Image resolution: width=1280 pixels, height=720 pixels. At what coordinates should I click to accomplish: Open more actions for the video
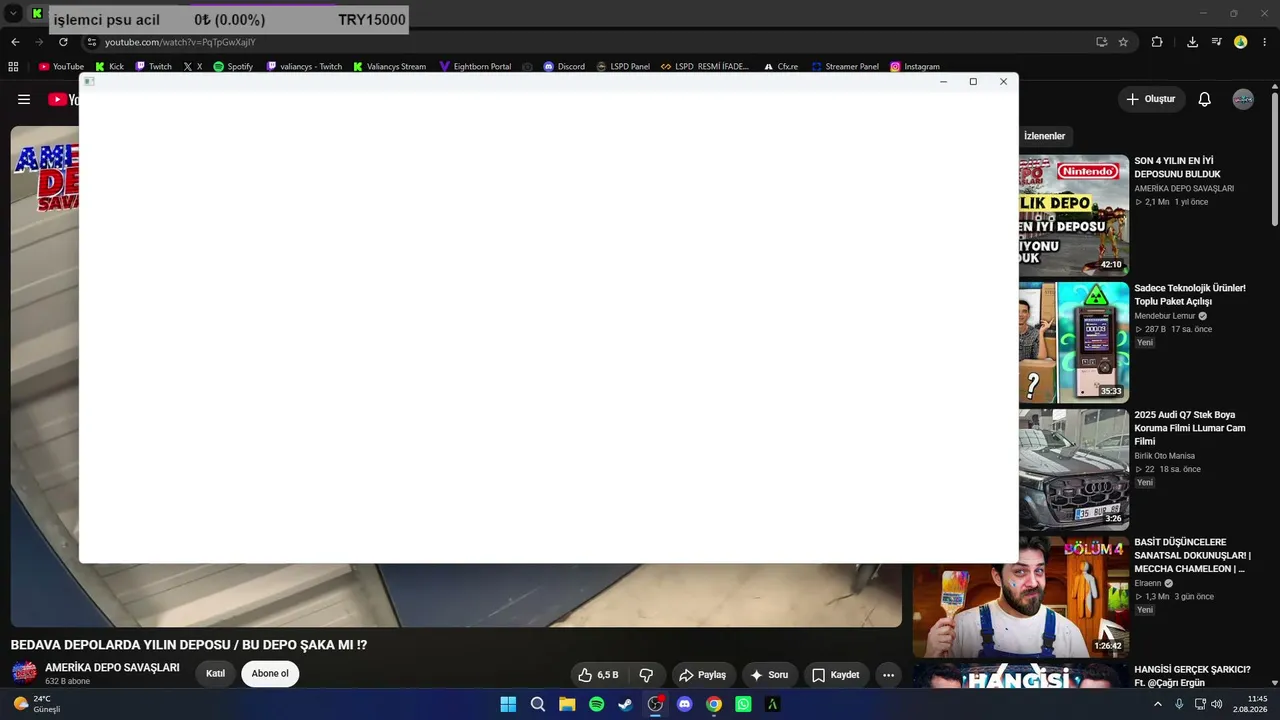click(888, 675)
